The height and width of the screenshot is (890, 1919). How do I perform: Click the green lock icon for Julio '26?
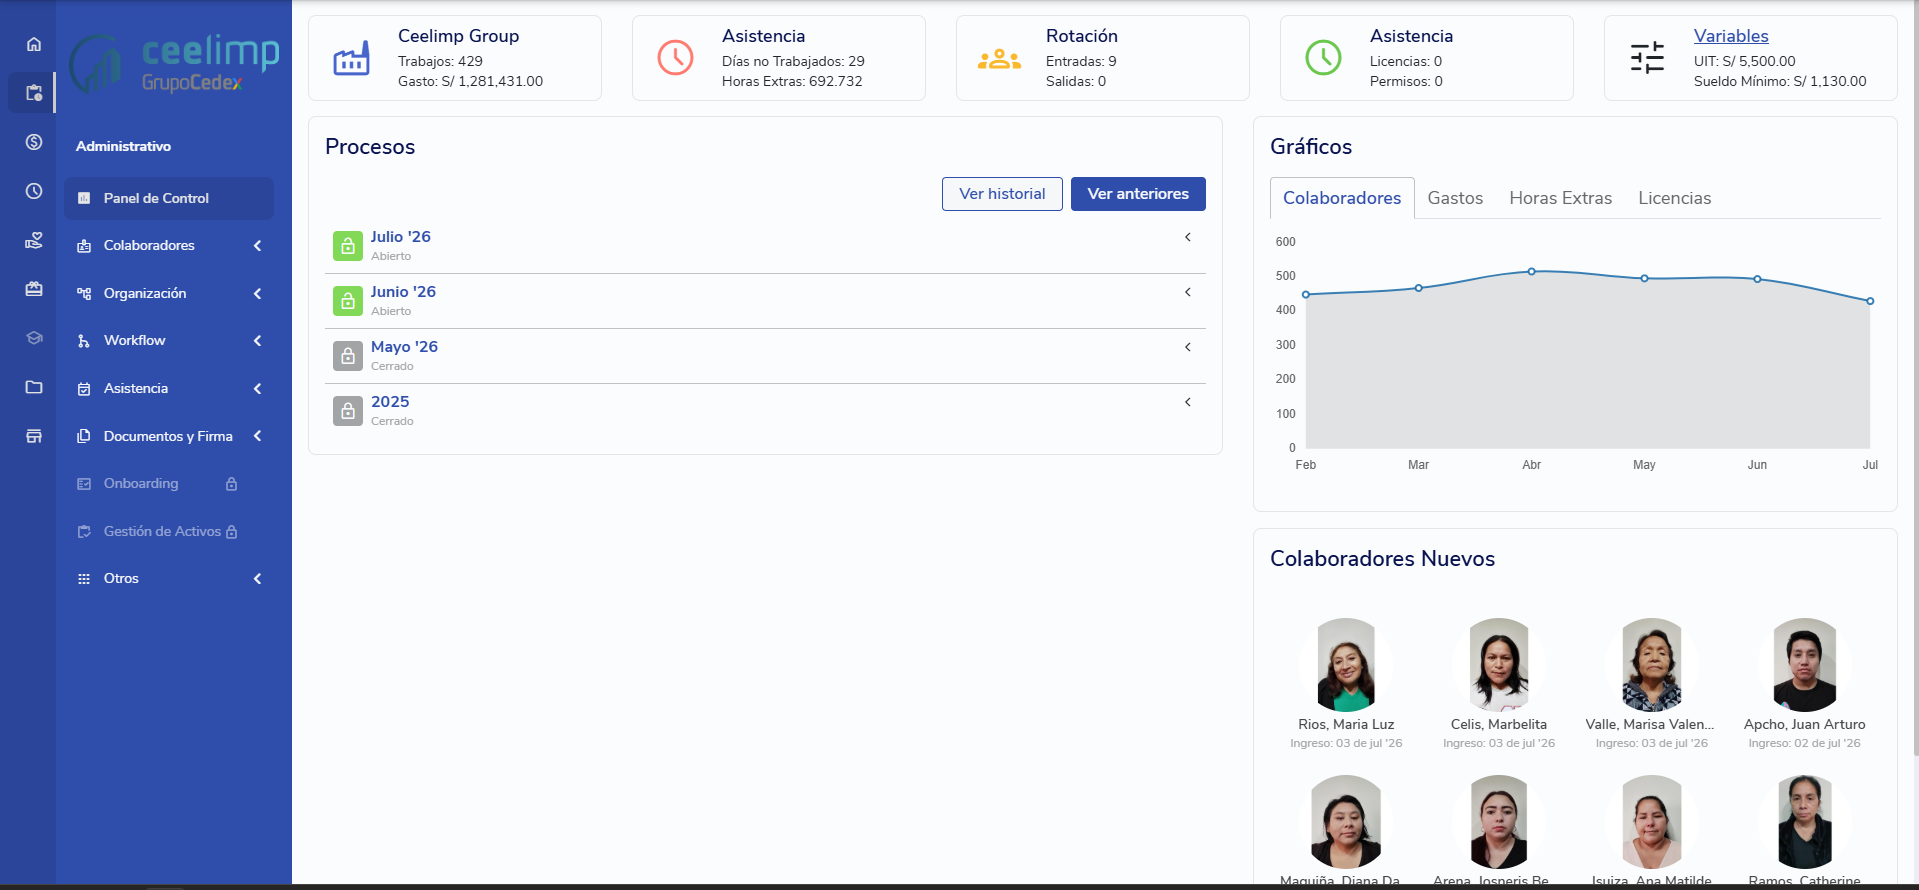pos(348,246)
